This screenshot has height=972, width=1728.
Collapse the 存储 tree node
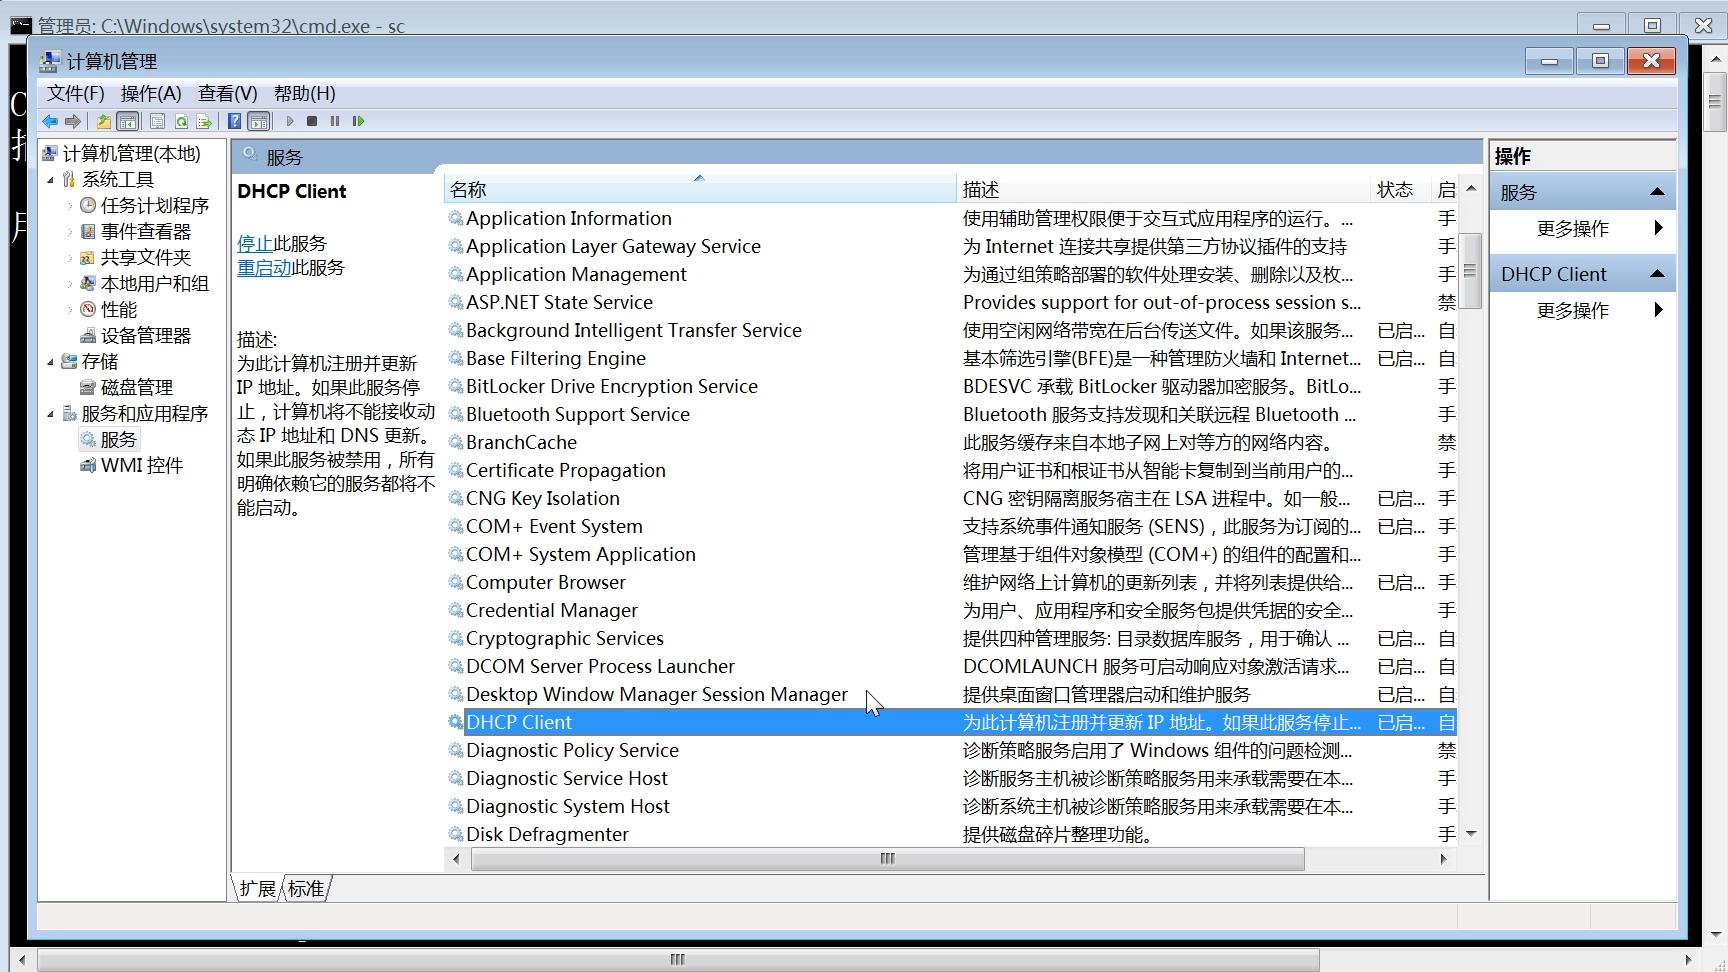pos(51,362)
